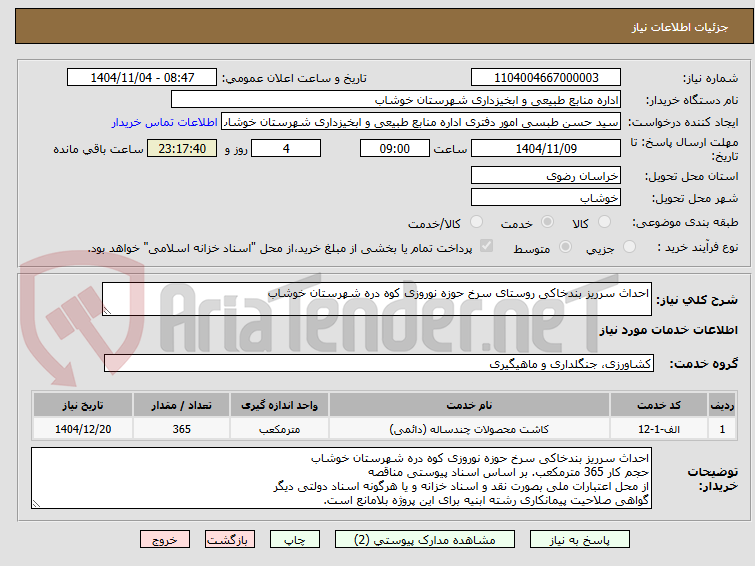Image resolution: width=755 pixels, height=566 pixels.
Task: Click the ردیف column header
Action: click(x=722, y=405)
